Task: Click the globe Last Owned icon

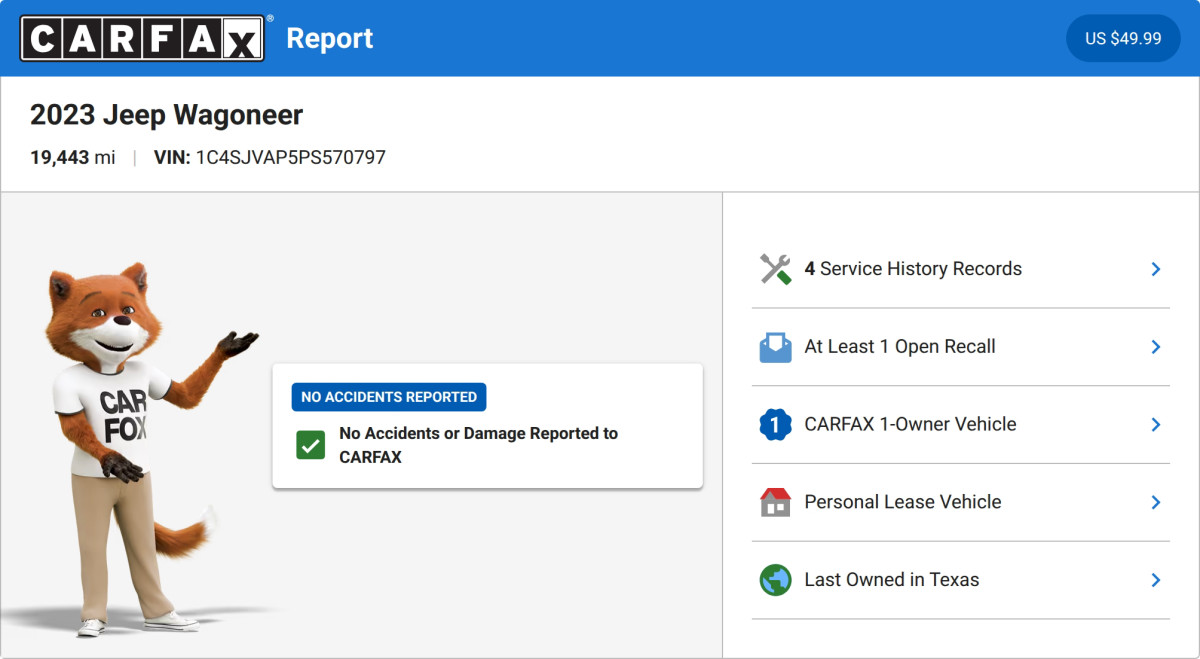Action: point(775,580)
